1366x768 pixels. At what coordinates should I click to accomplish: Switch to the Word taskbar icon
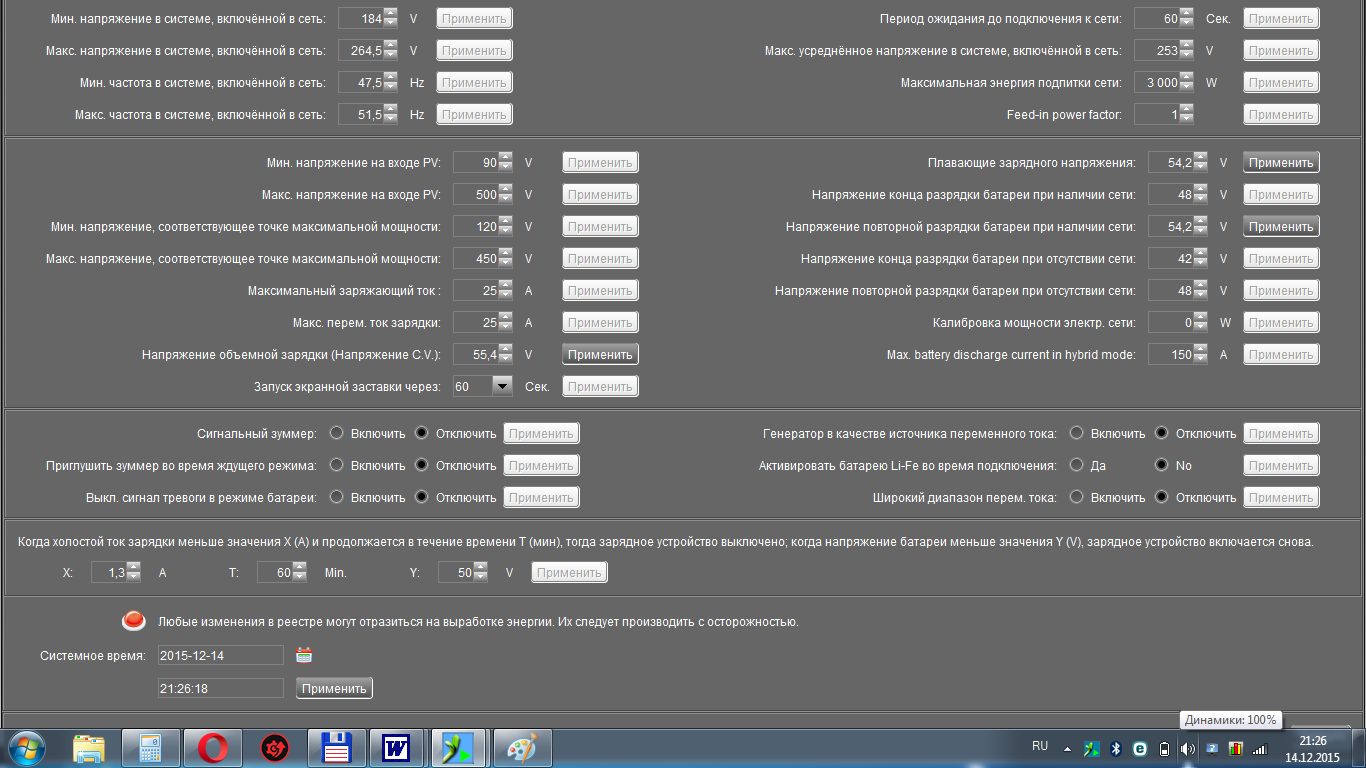tap(397, 748)
